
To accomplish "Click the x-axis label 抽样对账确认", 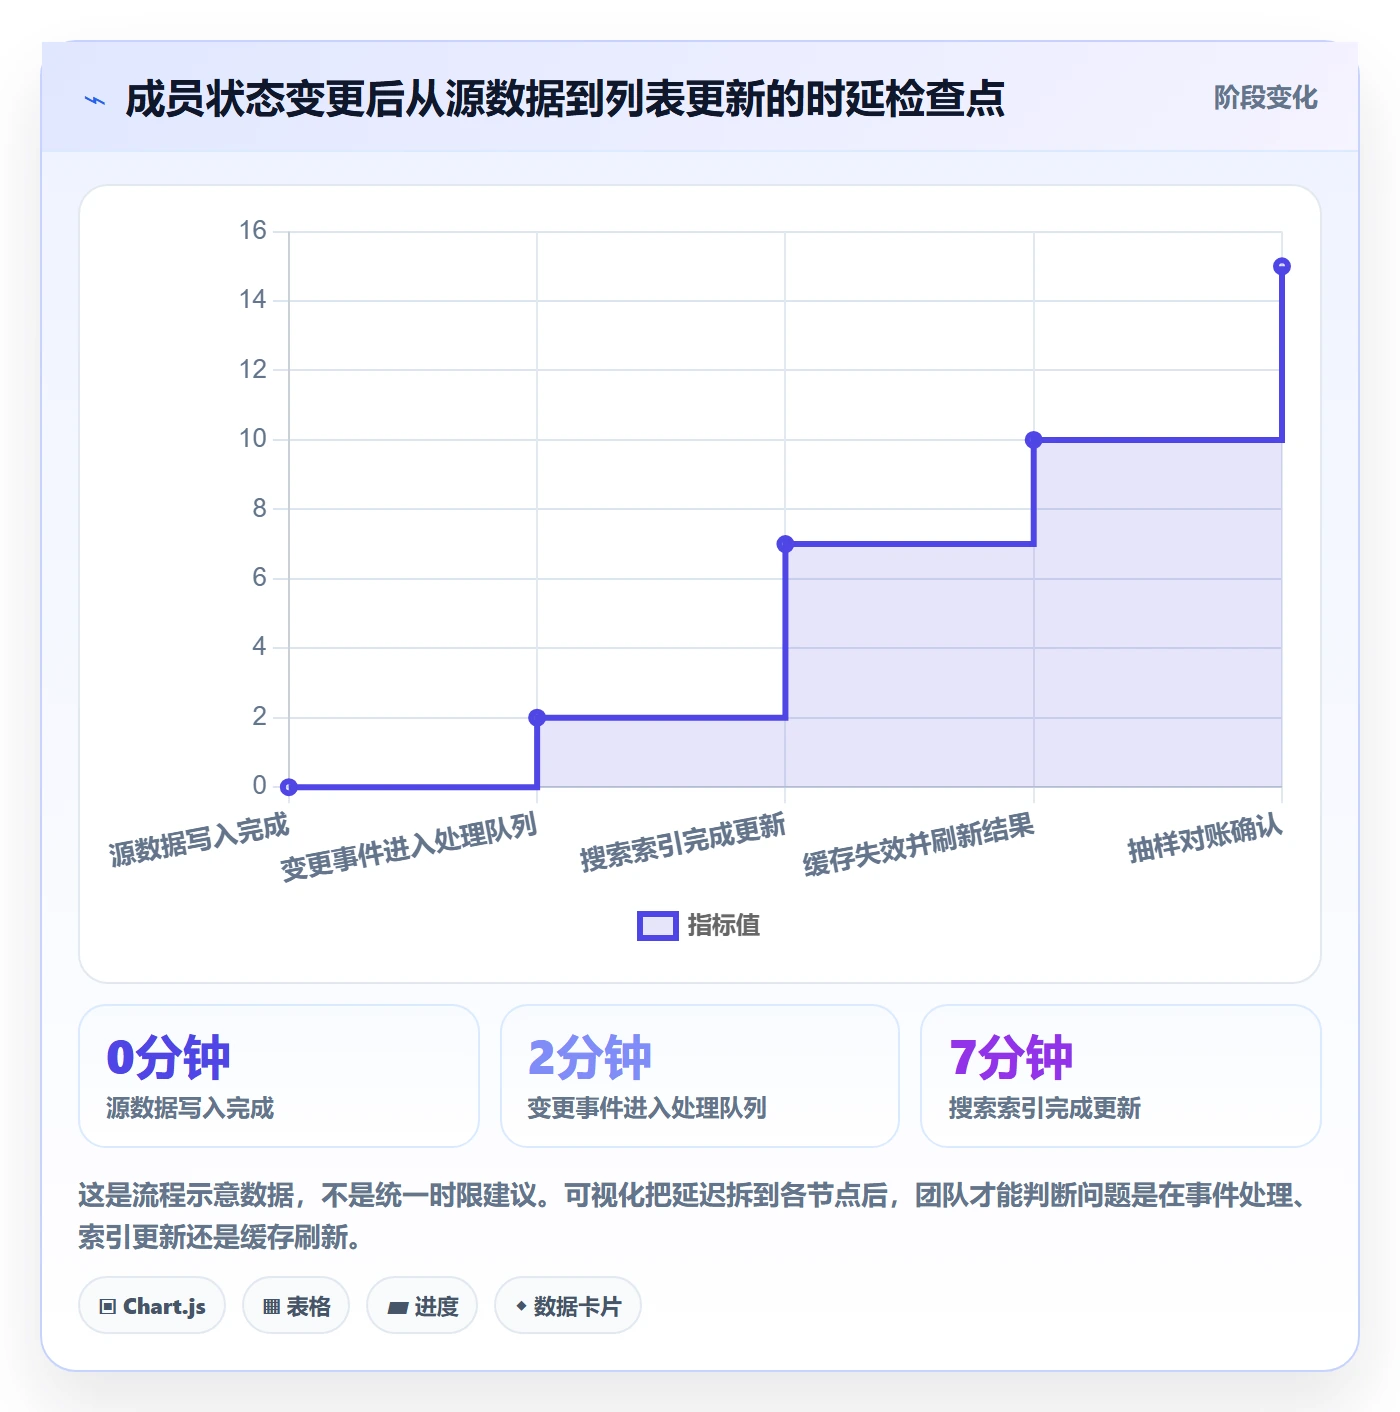I will coord(1205,838).
